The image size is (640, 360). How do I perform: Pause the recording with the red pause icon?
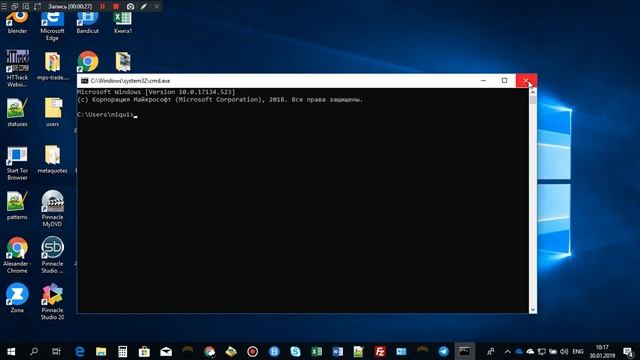point(102,7)
